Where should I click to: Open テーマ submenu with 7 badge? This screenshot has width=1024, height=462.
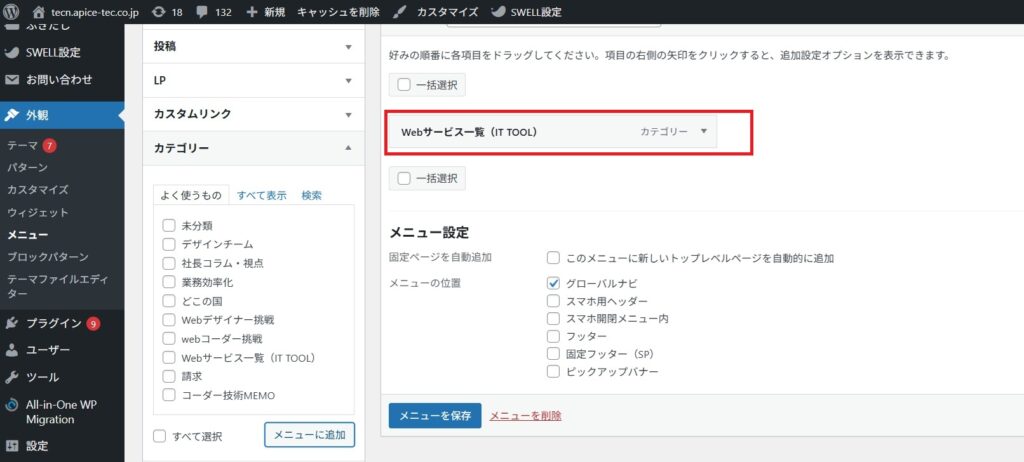coord(31,146)
